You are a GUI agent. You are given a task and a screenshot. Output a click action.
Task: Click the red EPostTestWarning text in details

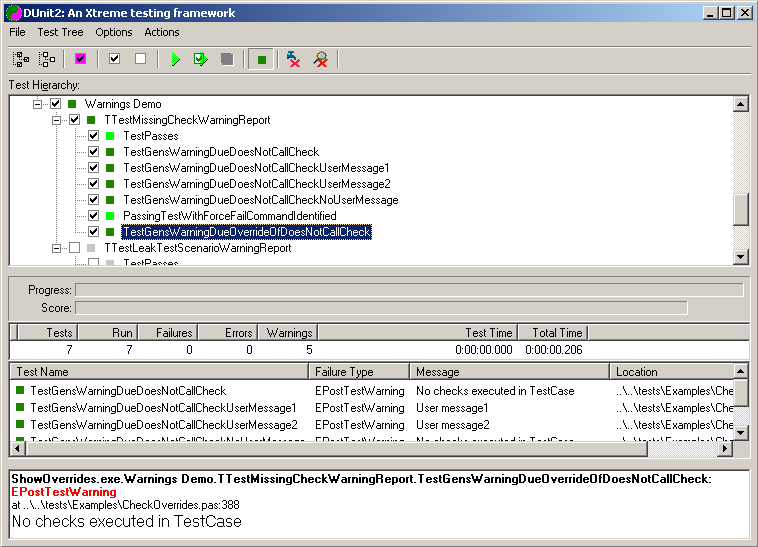point(64,492)
